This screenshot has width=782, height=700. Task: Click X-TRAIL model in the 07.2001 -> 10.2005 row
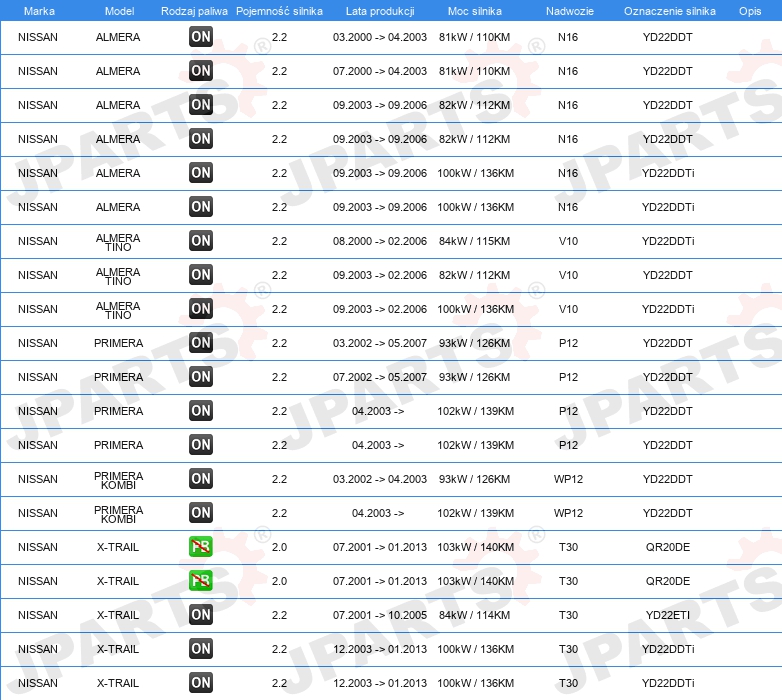(118, 615)
